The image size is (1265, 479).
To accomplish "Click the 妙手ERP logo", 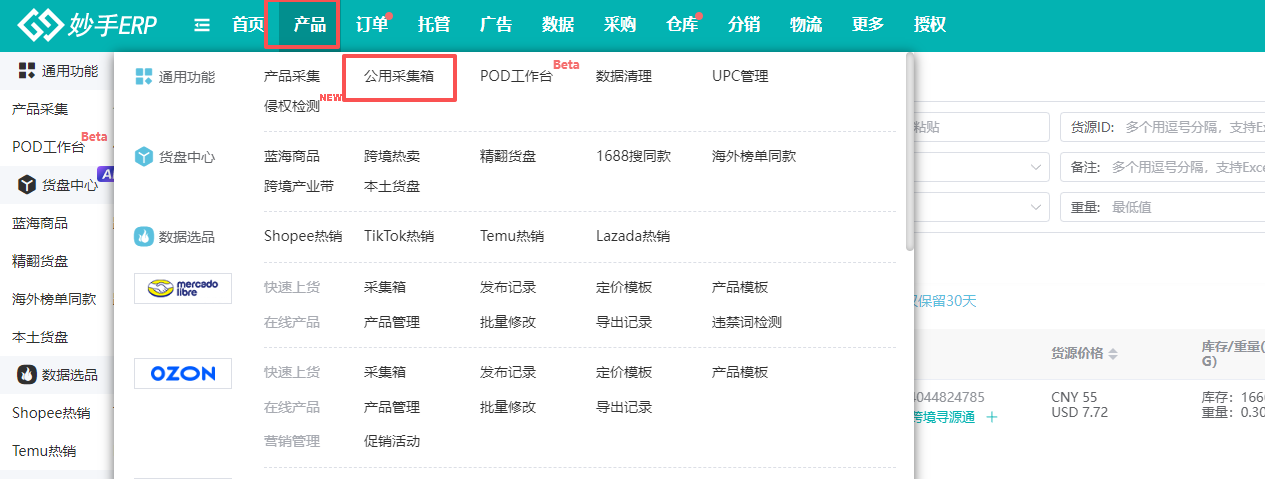I will (x=88, y=25).
